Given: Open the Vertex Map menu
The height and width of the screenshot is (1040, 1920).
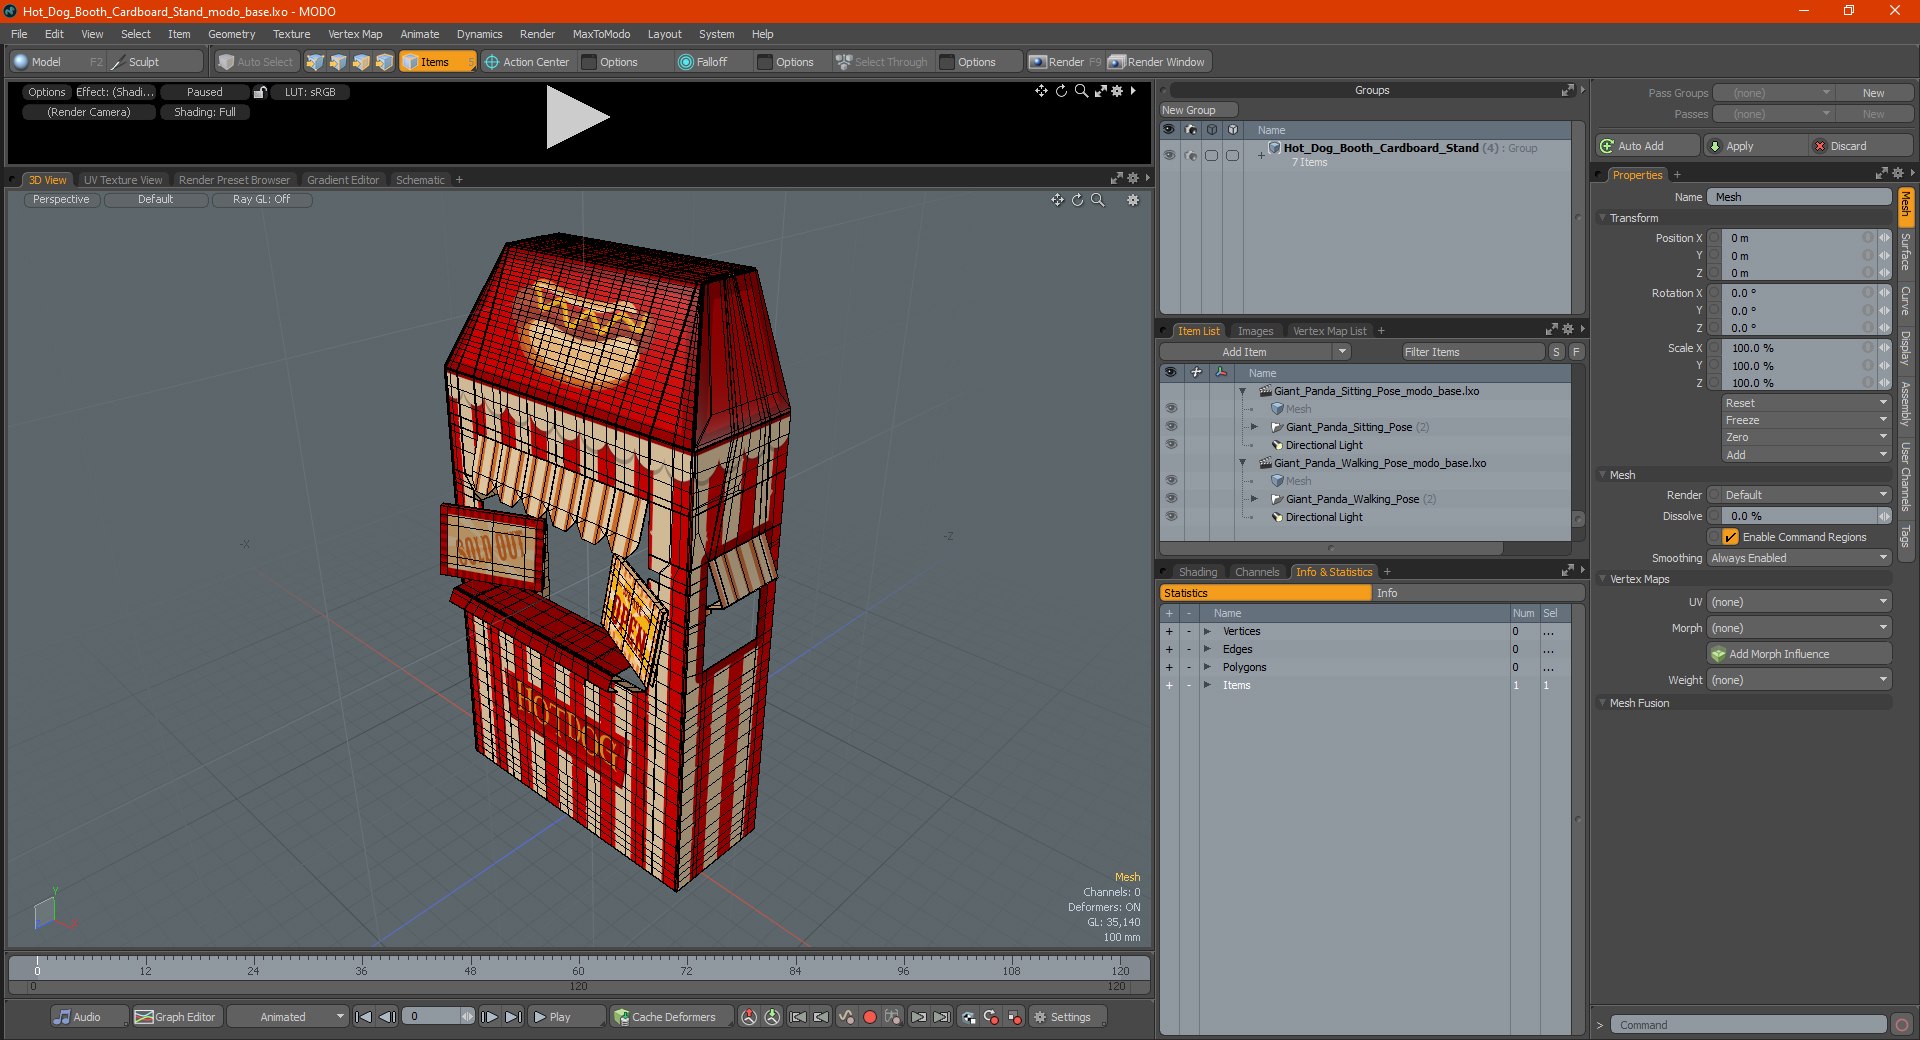Looking at the screenshot, I should coord(355,34).
